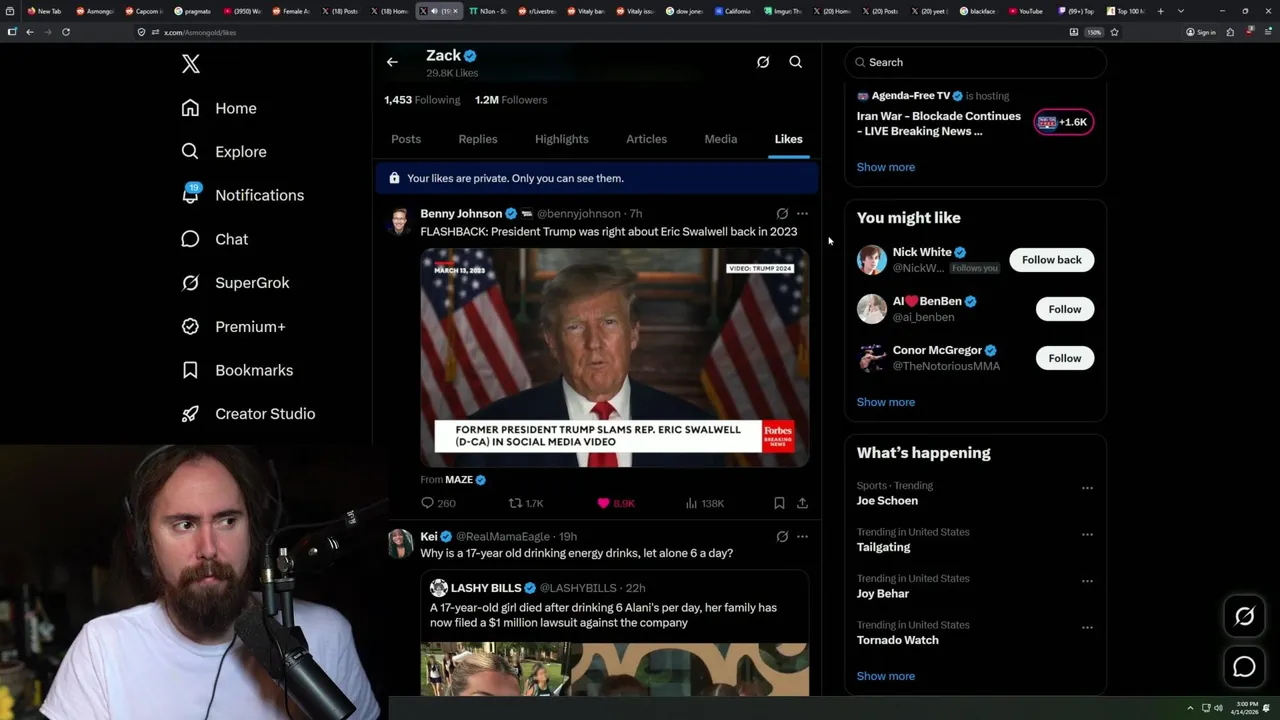Open the Tailgating trending topic

(884, 547)
